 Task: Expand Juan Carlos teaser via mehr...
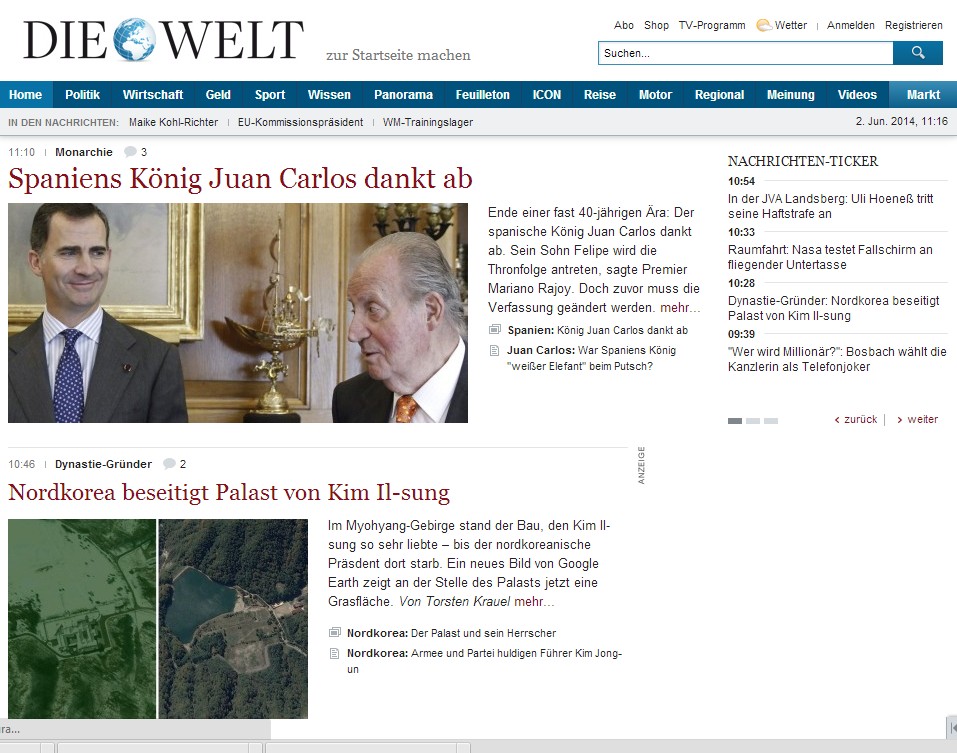[679, 308]
